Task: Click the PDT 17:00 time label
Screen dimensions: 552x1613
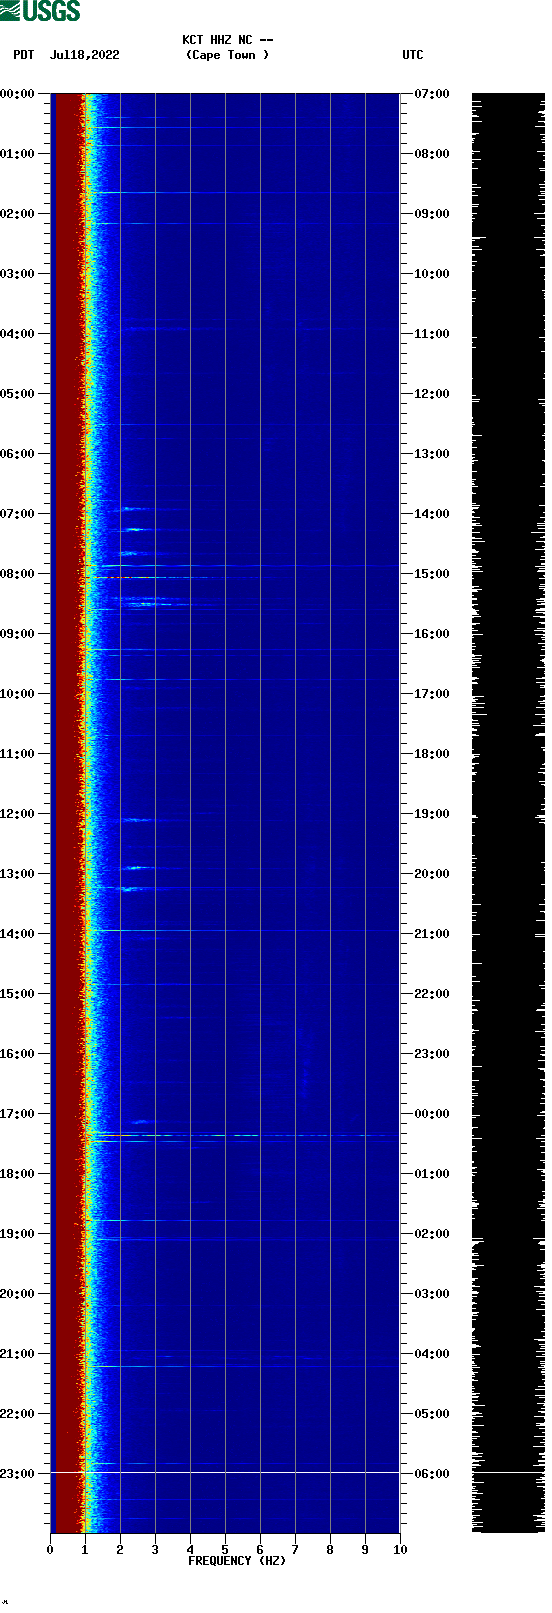Action: tap(18, 1114)
